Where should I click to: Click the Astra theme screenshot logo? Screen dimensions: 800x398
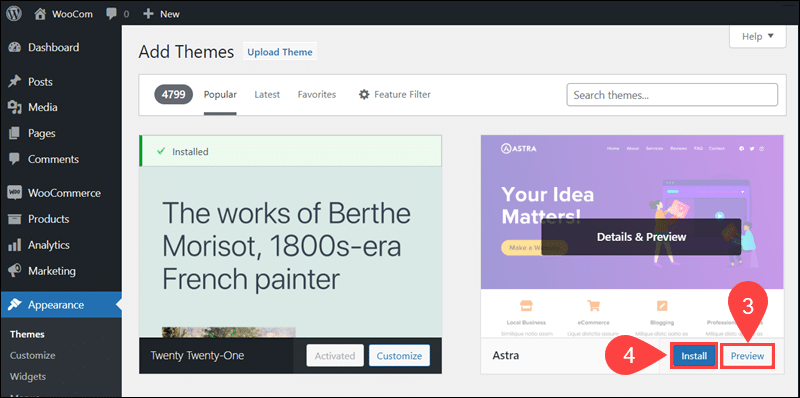518,148
